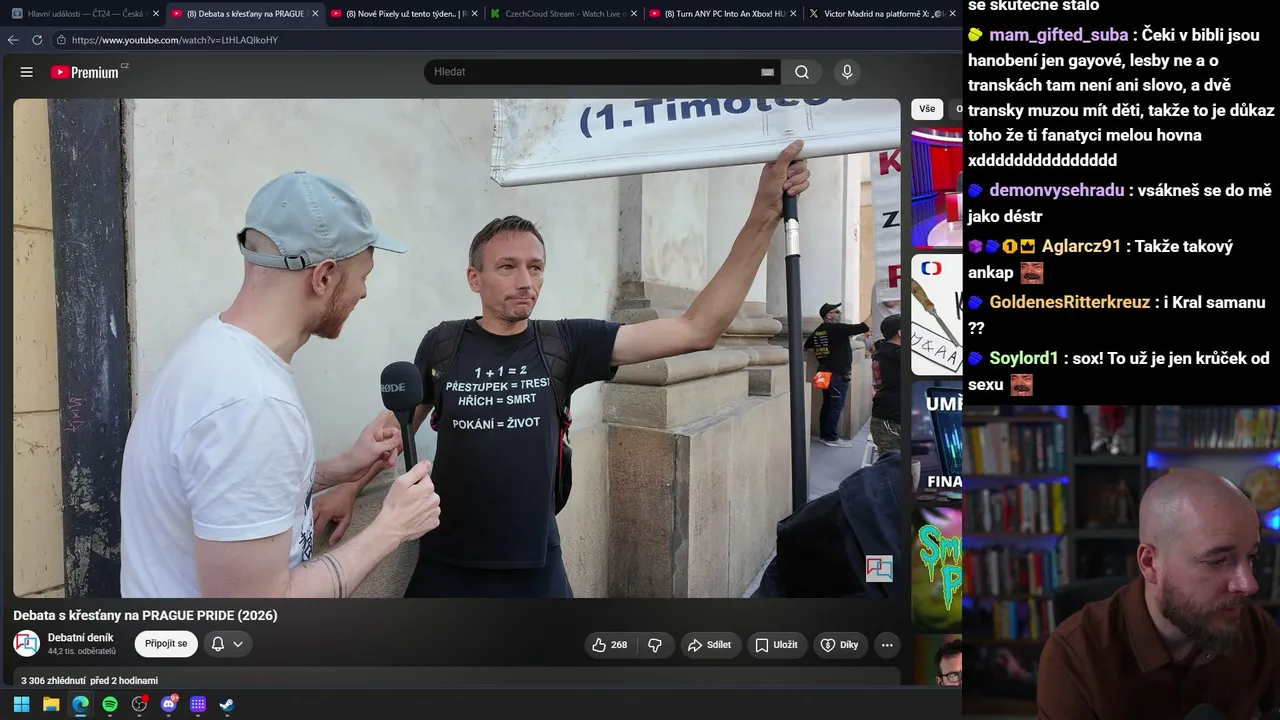
Task: Open File Explorer from the taskbar
Action: (51, 704)
